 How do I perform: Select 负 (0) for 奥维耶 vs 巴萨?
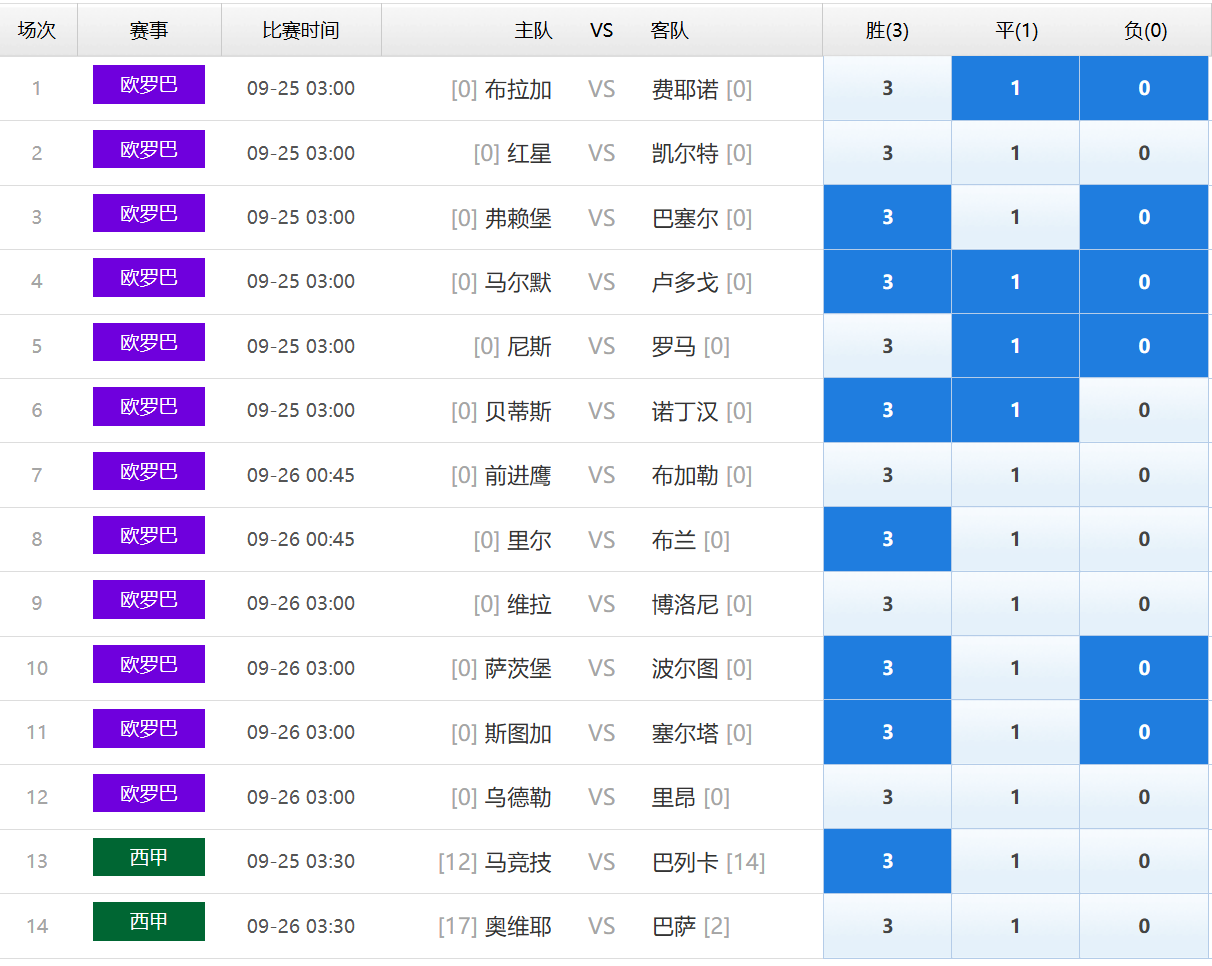pyautogui.click(x=1144, y=926)
